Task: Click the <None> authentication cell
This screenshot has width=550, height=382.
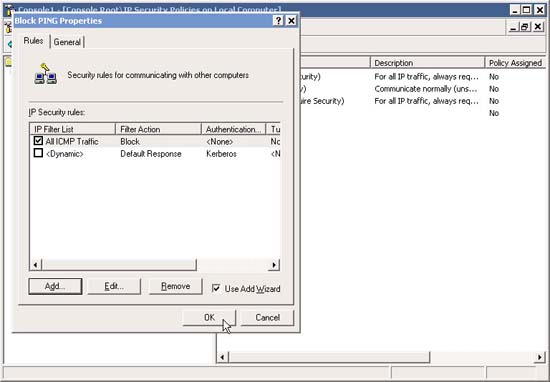Action: 220,141
